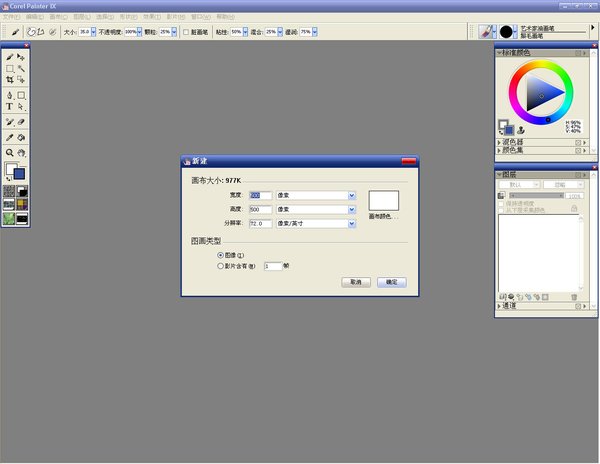Open the 帮助 menu

pyautogui.click(x=225, y=17)
